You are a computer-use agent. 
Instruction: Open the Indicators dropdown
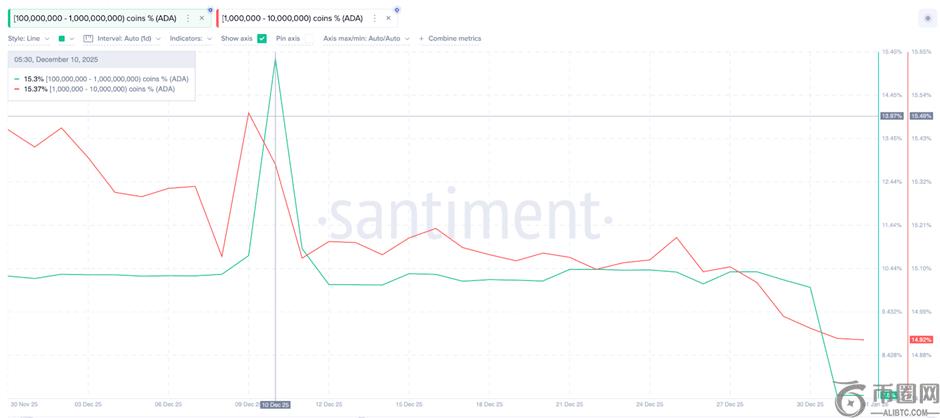(191, 38)
